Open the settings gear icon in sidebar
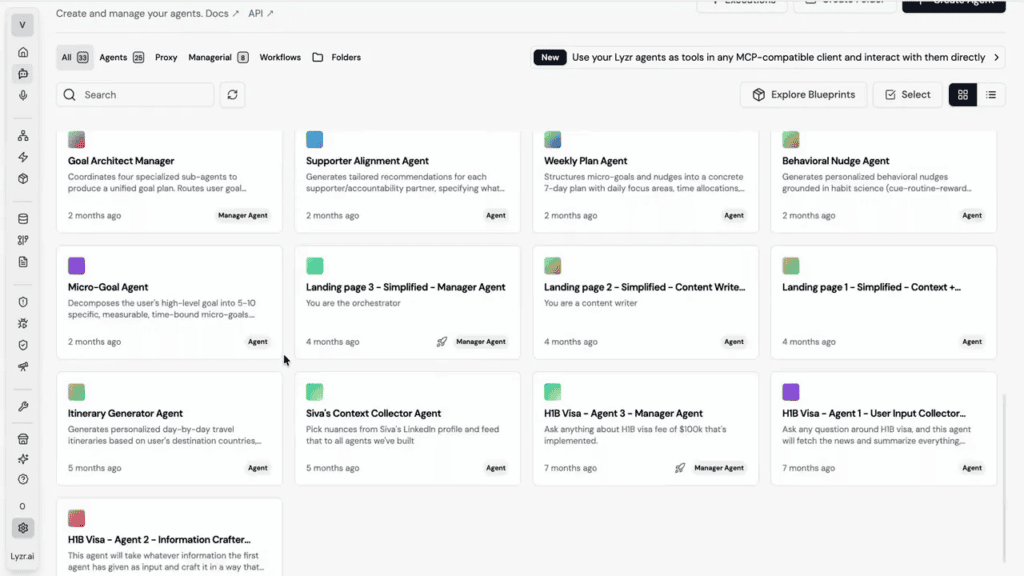The image size is (1024, 576). click(23, 528)
